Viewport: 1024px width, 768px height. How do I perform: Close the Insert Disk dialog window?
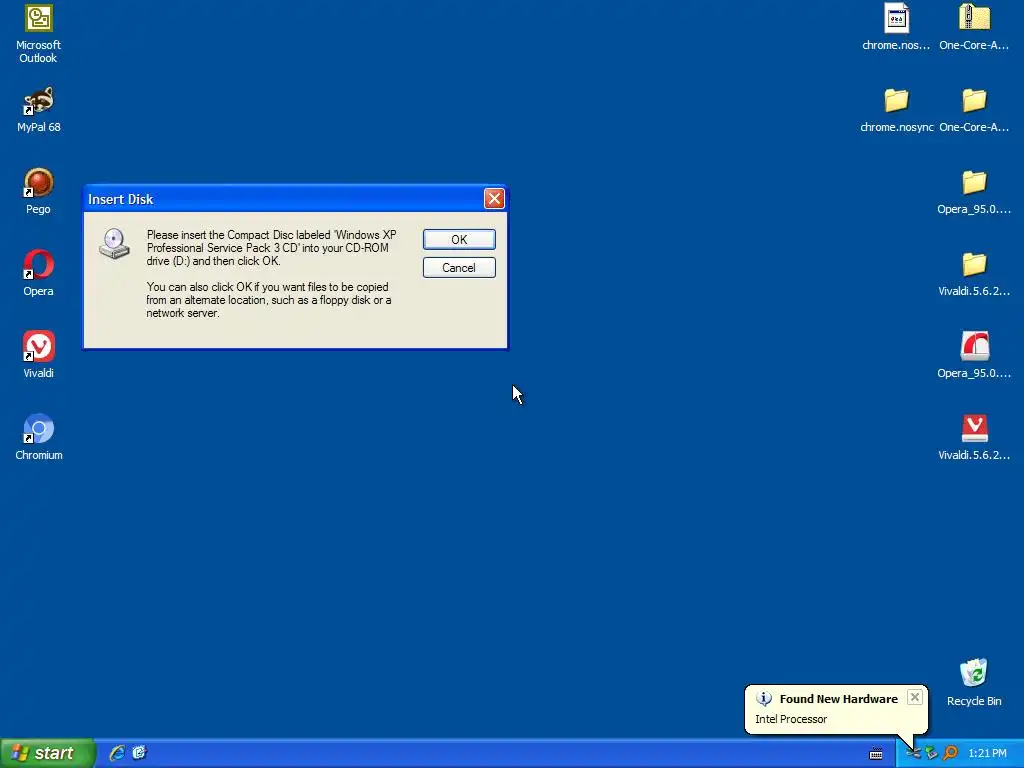494,199
